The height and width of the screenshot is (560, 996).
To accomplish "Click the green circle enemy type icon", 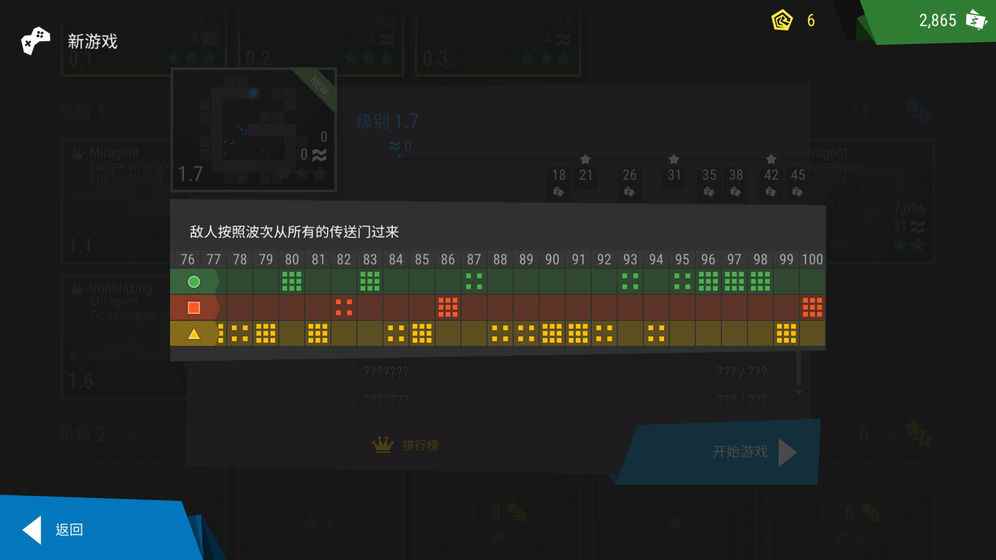I will 194,281.
